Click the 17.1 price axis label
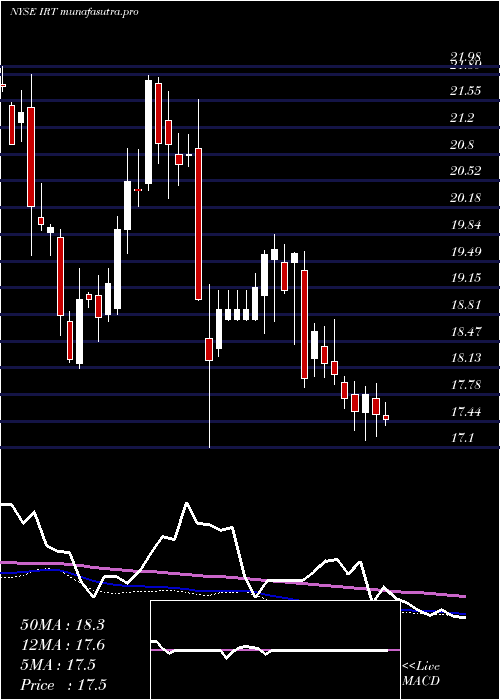 coord(462,438)
